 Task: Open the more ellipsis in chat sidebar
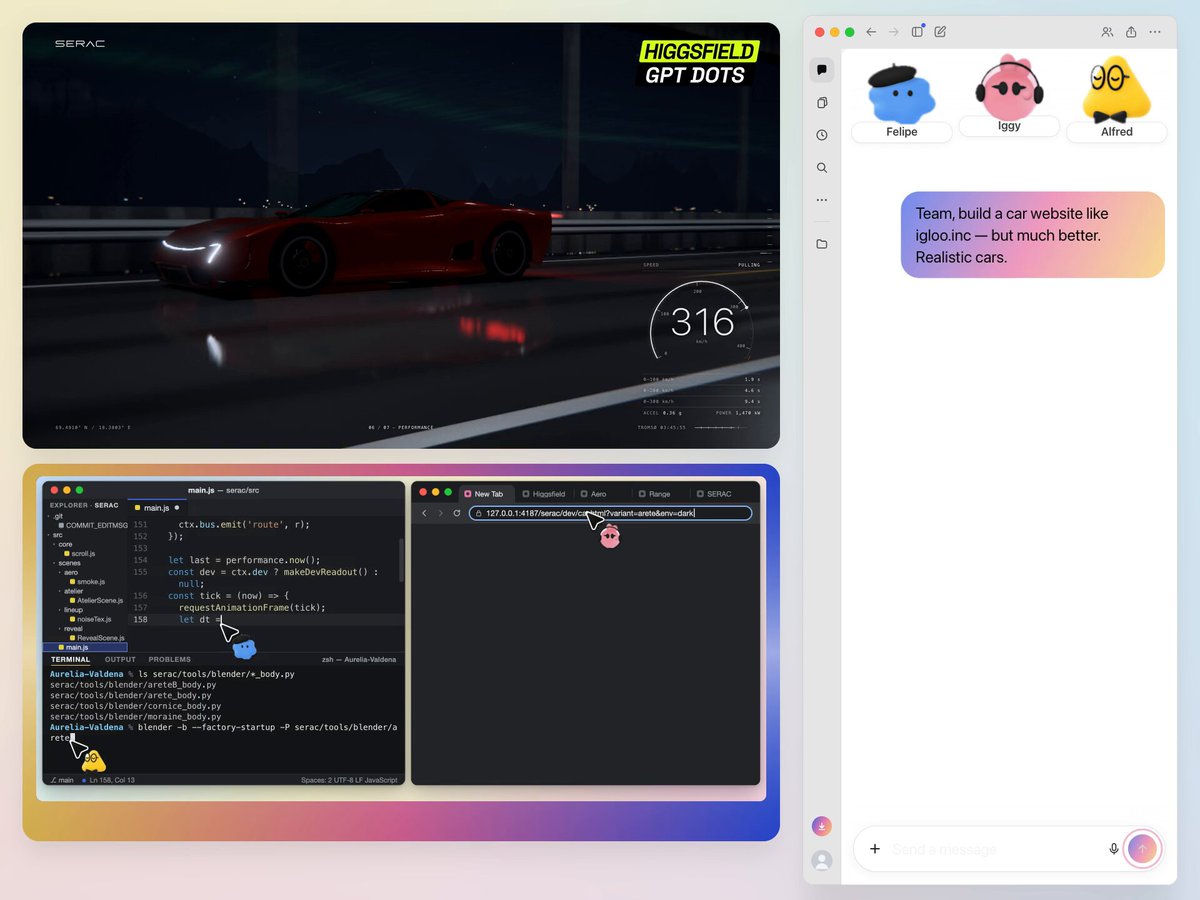pos(822,200)
